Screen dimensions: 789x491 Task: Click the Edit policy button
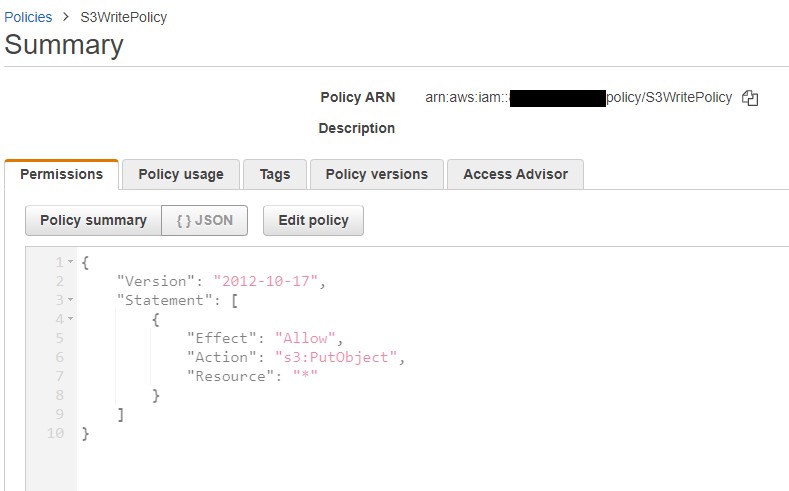[313, 220]
